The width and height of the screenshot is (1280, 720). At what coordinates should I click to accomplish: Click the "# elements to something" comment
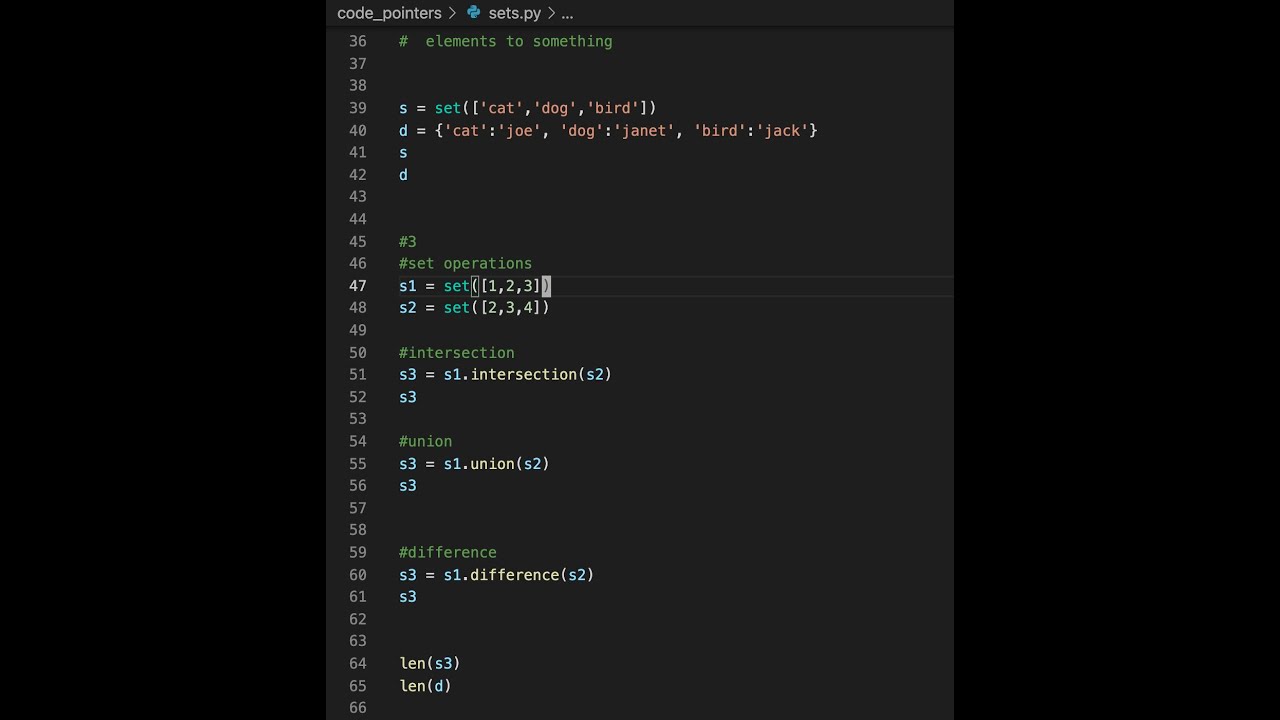(x=506, y=41)
